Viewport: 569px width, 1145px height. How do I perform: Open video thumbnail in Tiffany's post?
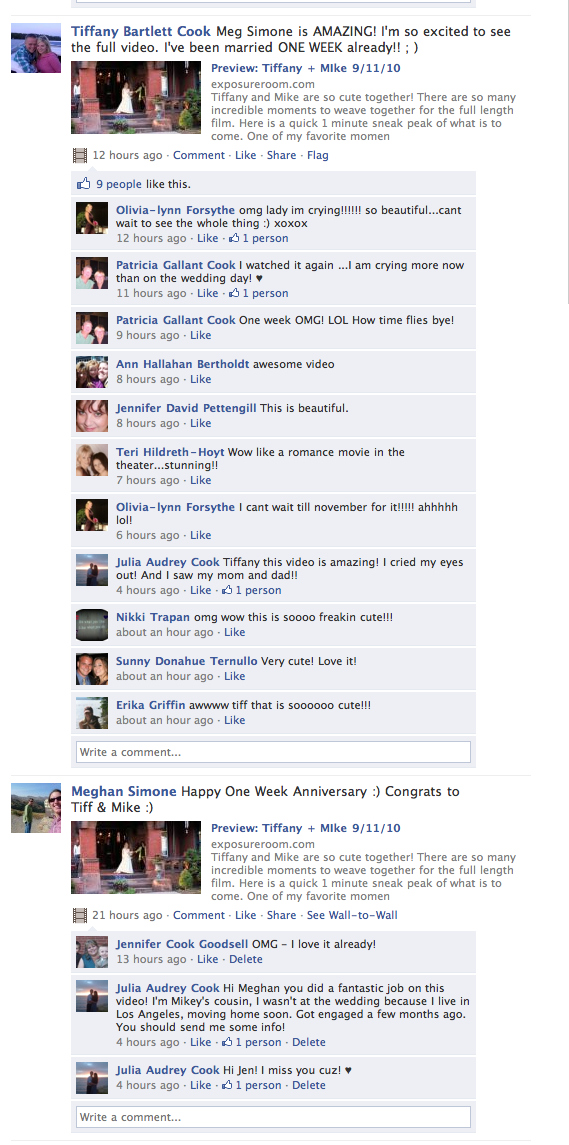pyautogui.click(x=136, y=97)
